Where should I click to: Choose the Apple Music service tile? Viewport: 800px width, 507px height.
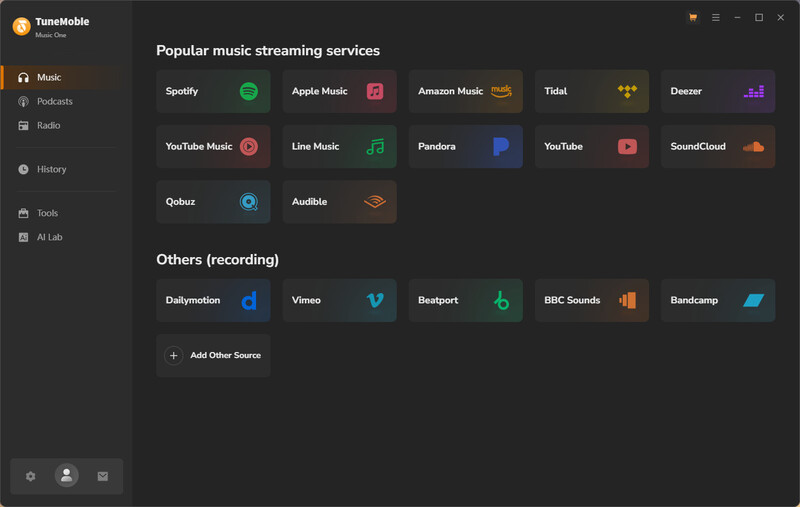[x=339, y=91]
